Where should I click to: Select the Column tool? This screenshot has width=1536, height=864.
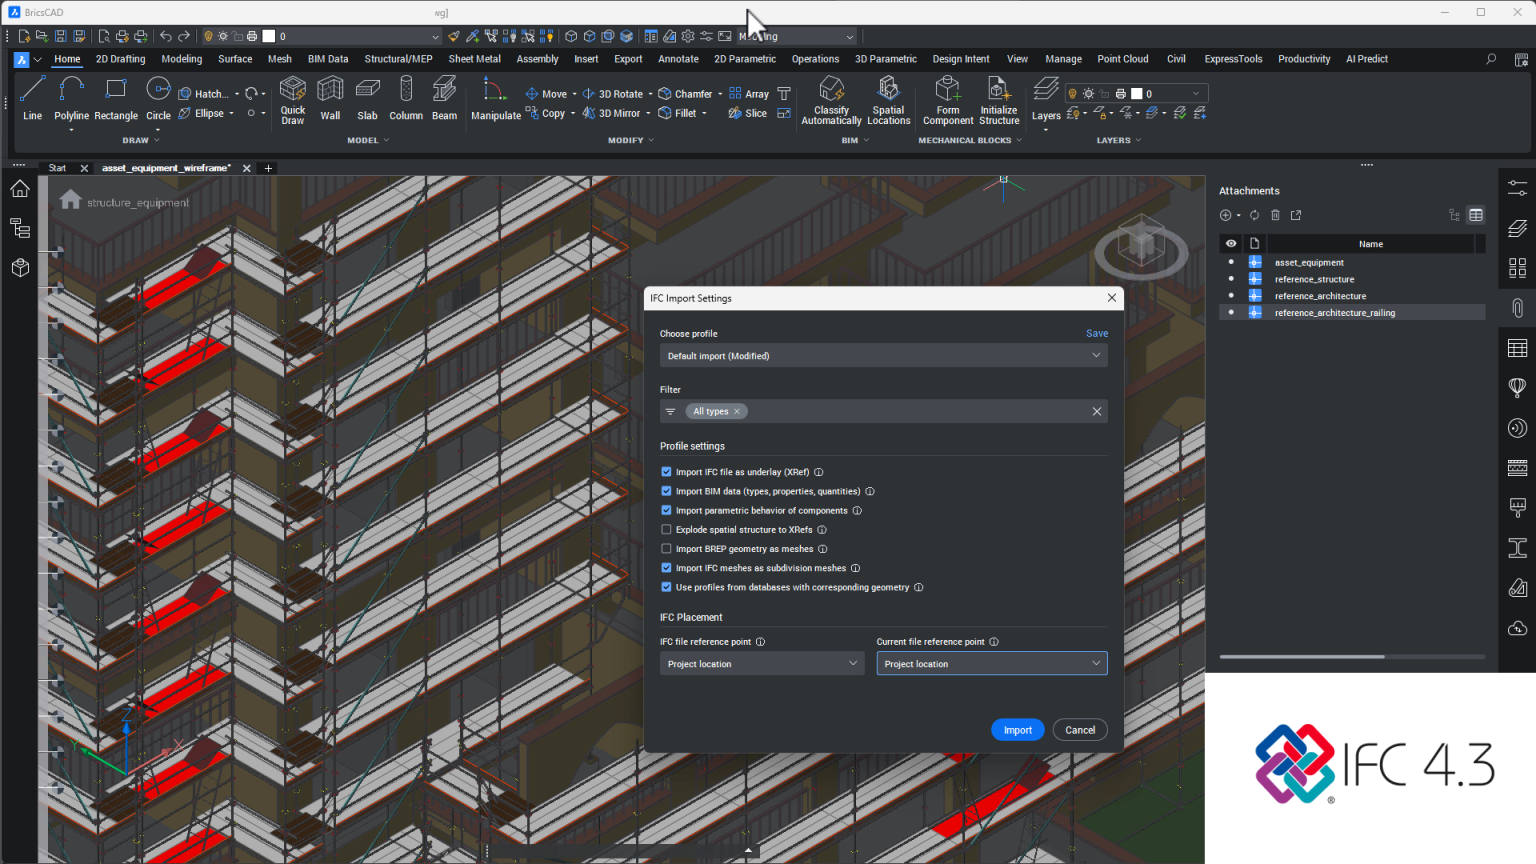pyautogui.click(x=405, y=100)
